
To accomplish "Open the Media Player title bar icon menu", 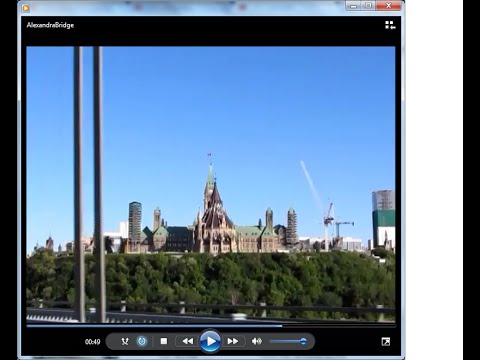I will pos(25,7).
